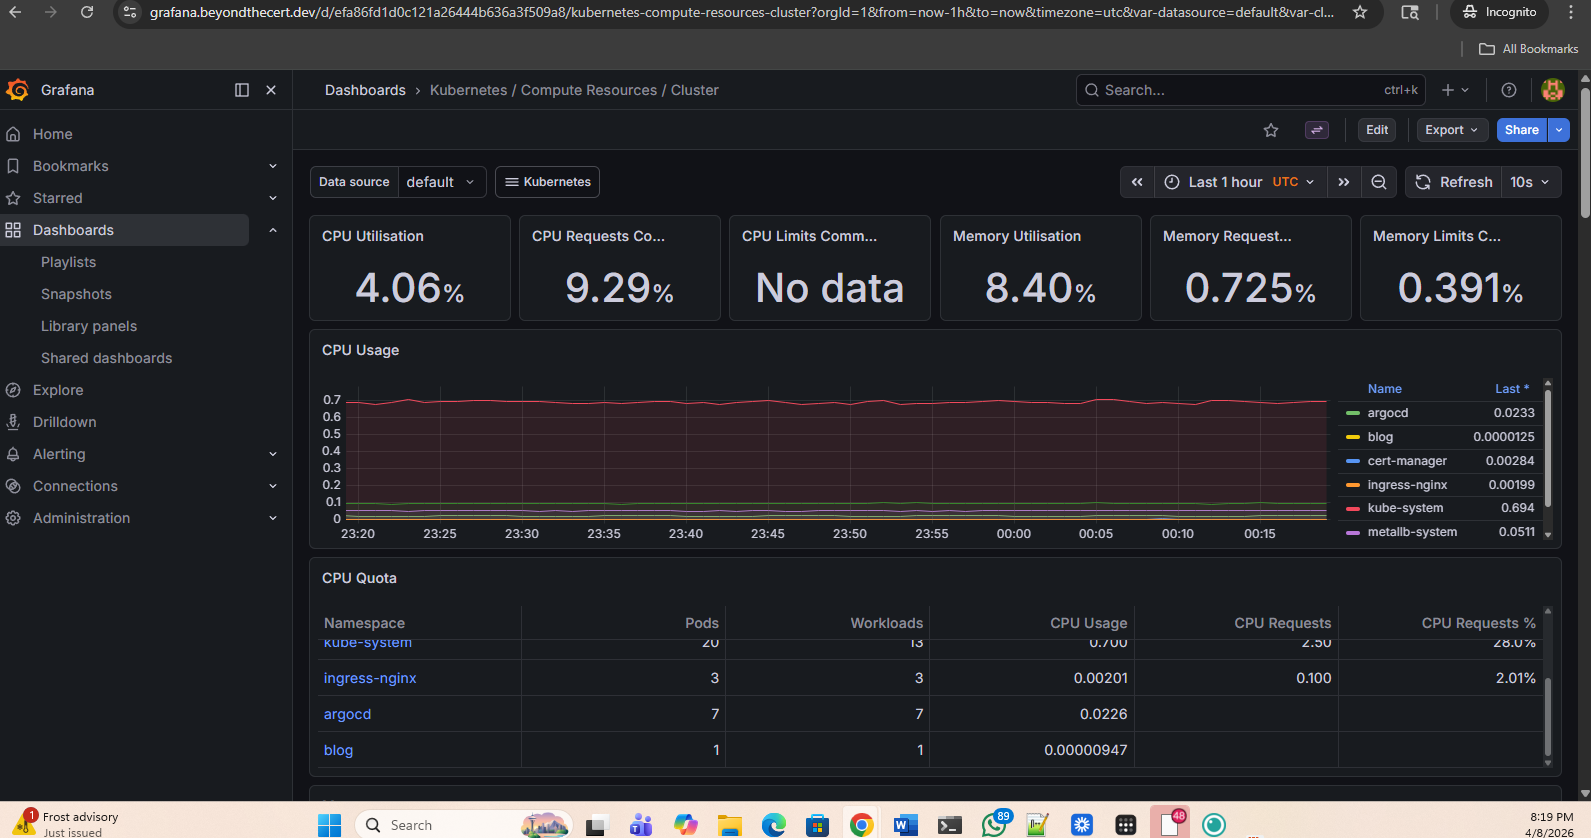Viewport: 1591px width, 838px height.
Task: Open the help question mark icon
Action: (1509, 90)
